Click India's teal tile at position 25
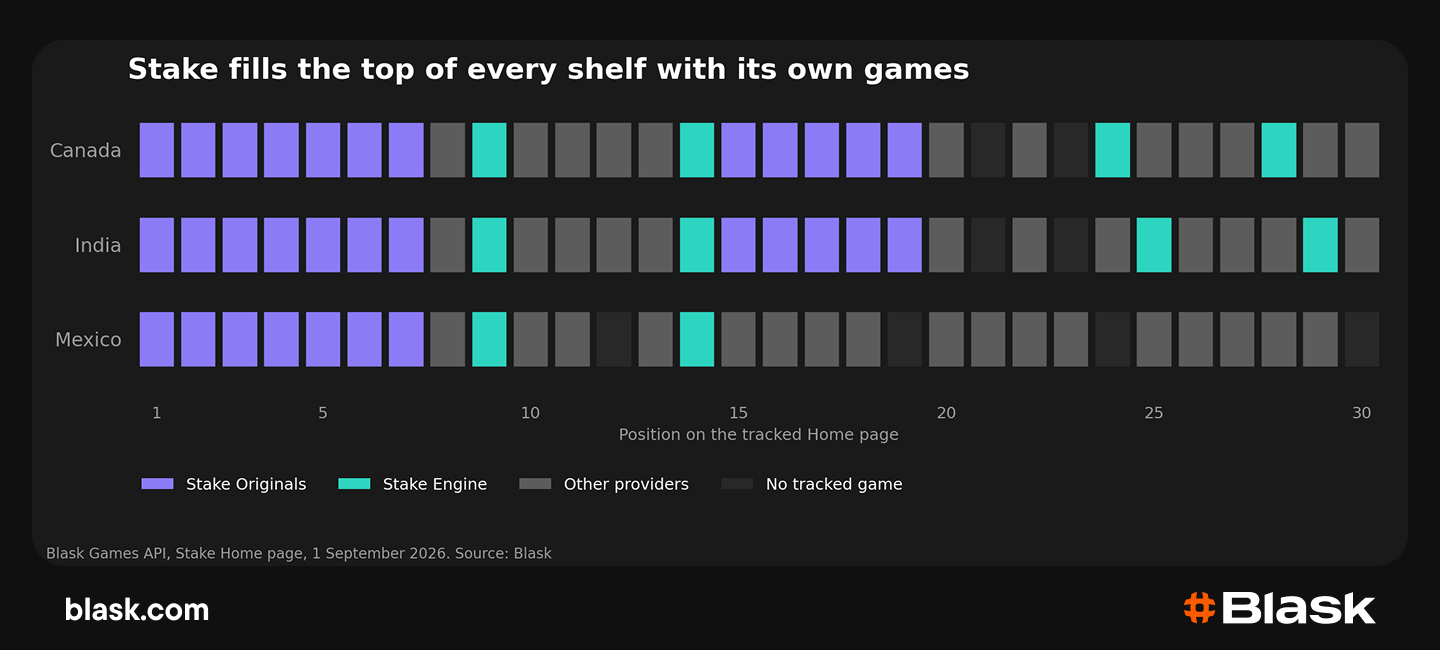The height and width of the screenshot is (650, 1440). tap(1154, 245)
